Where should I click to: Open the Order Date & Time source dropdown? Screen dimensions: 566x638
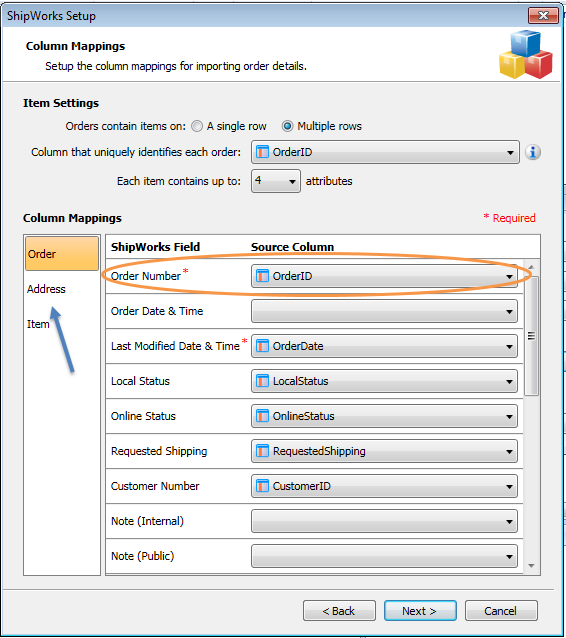(x=384, y=311)
